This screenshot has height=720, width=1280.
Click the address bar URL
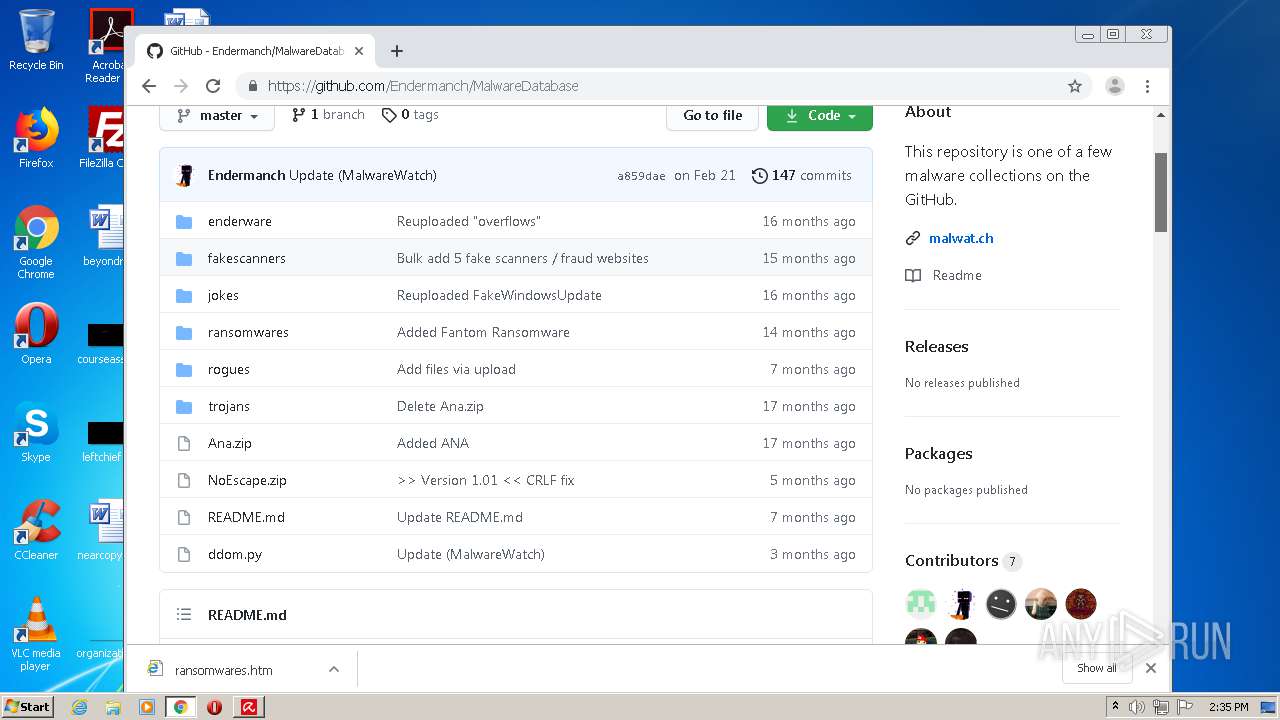(423, 86)
